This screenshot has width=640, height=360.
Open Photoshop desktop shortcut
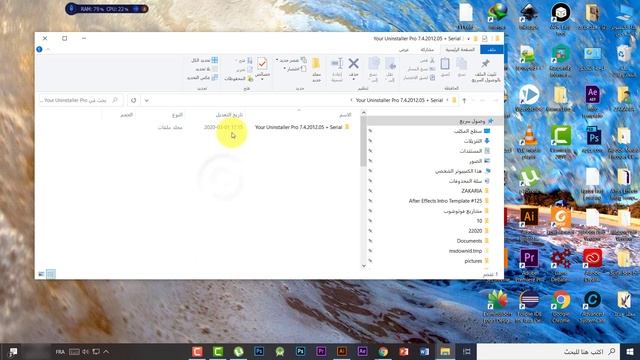point(593,137)
